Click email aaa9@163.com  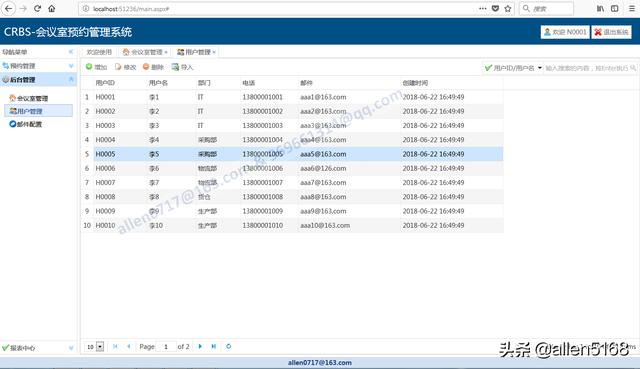[x=323, y=211]
